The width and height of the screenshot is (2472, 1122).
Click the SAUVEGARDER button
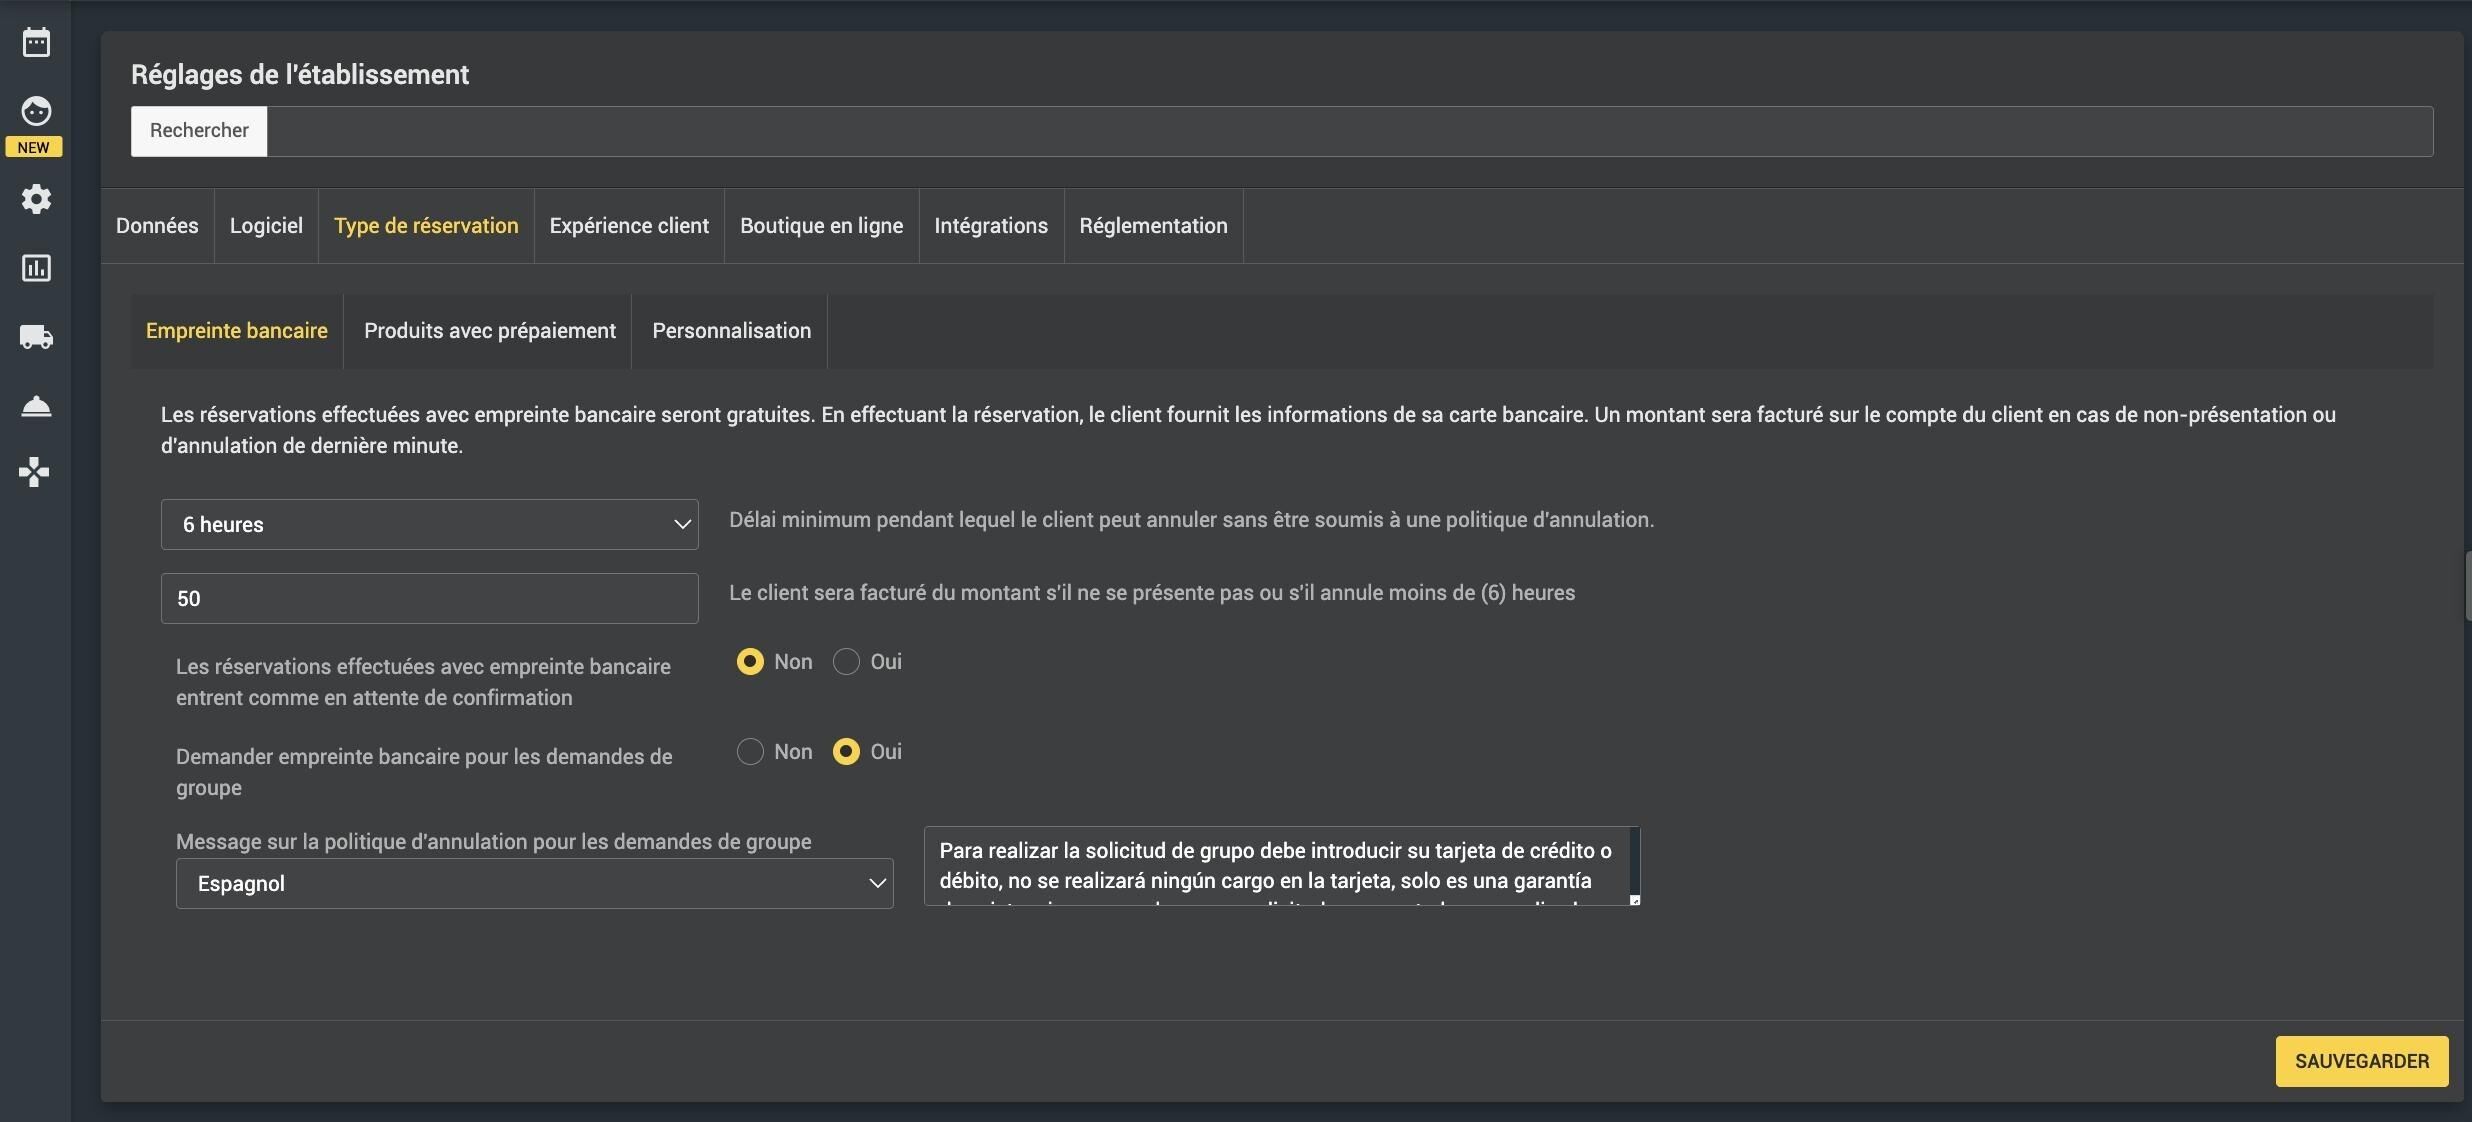[x=2362, y=1061]
